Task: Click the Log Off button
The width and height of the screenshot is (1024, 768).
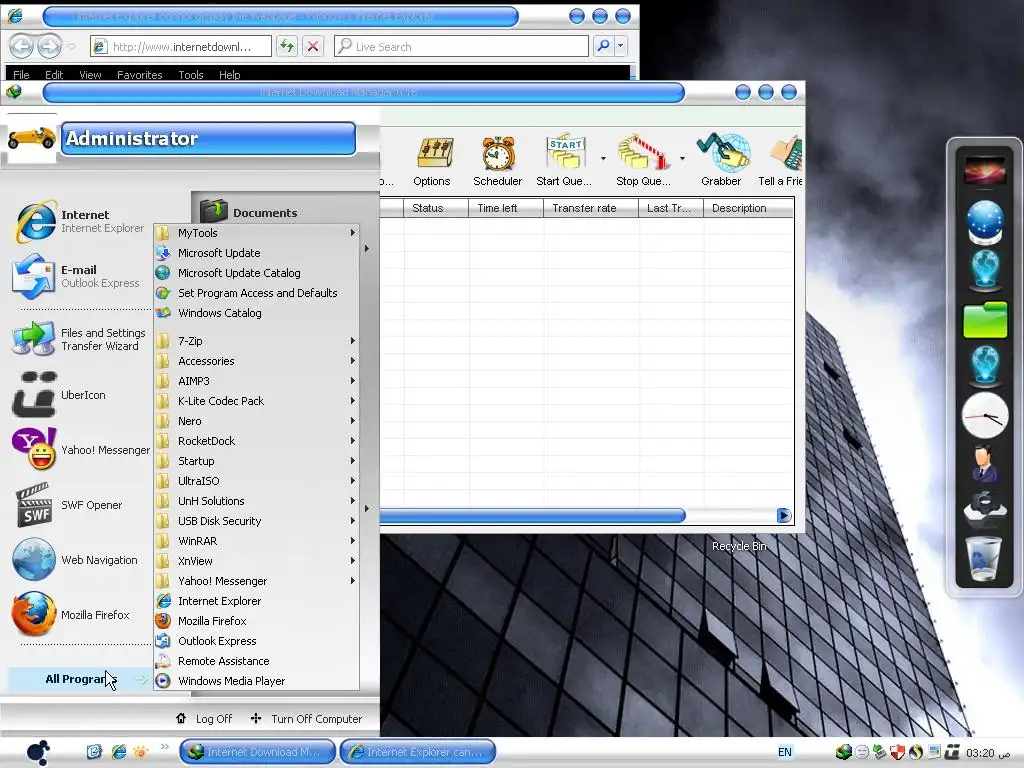Action: (204, 719)
